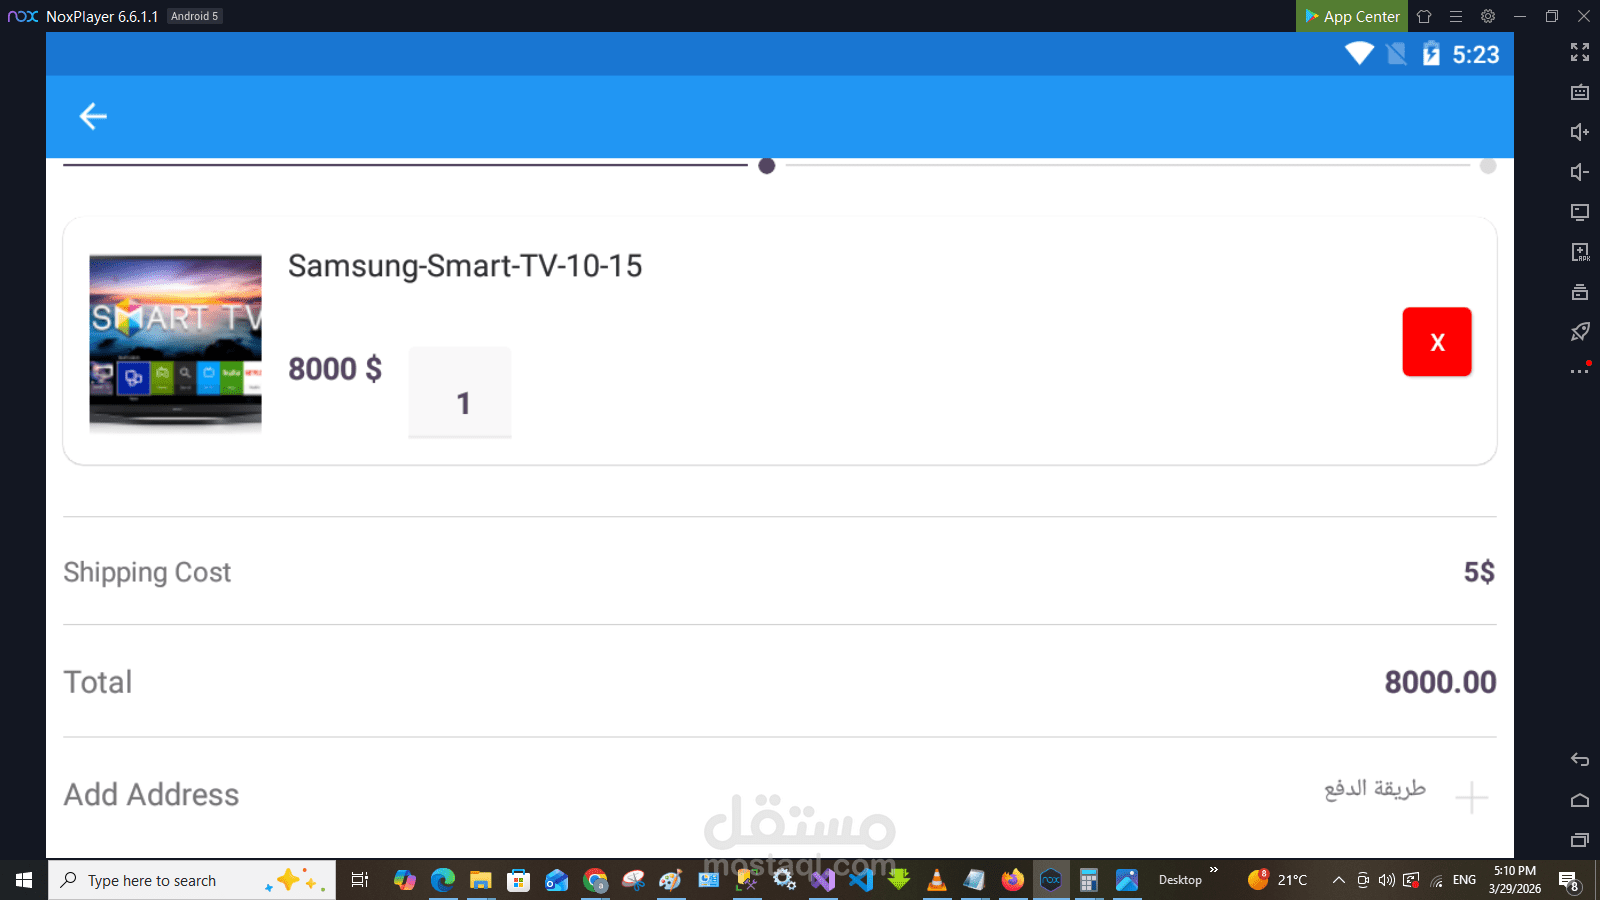Click the install APK icon

tap(1580, 252)
